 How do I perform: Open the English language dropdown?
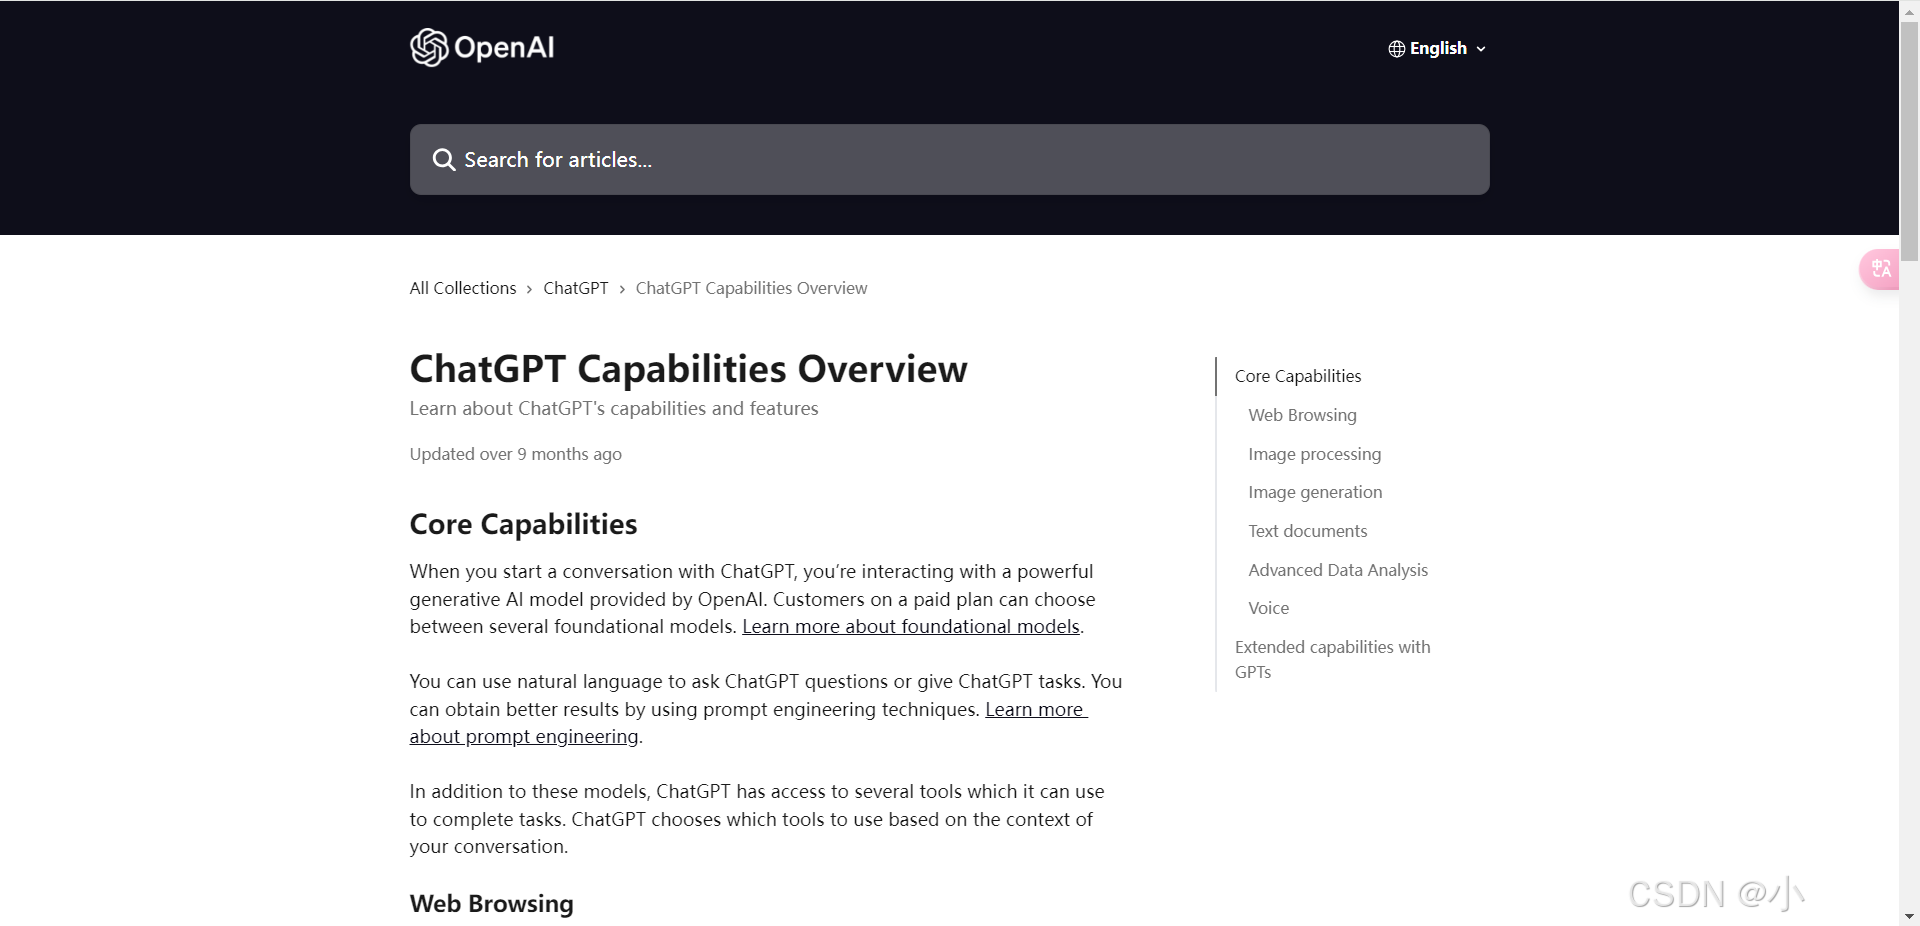point(1437,49)
